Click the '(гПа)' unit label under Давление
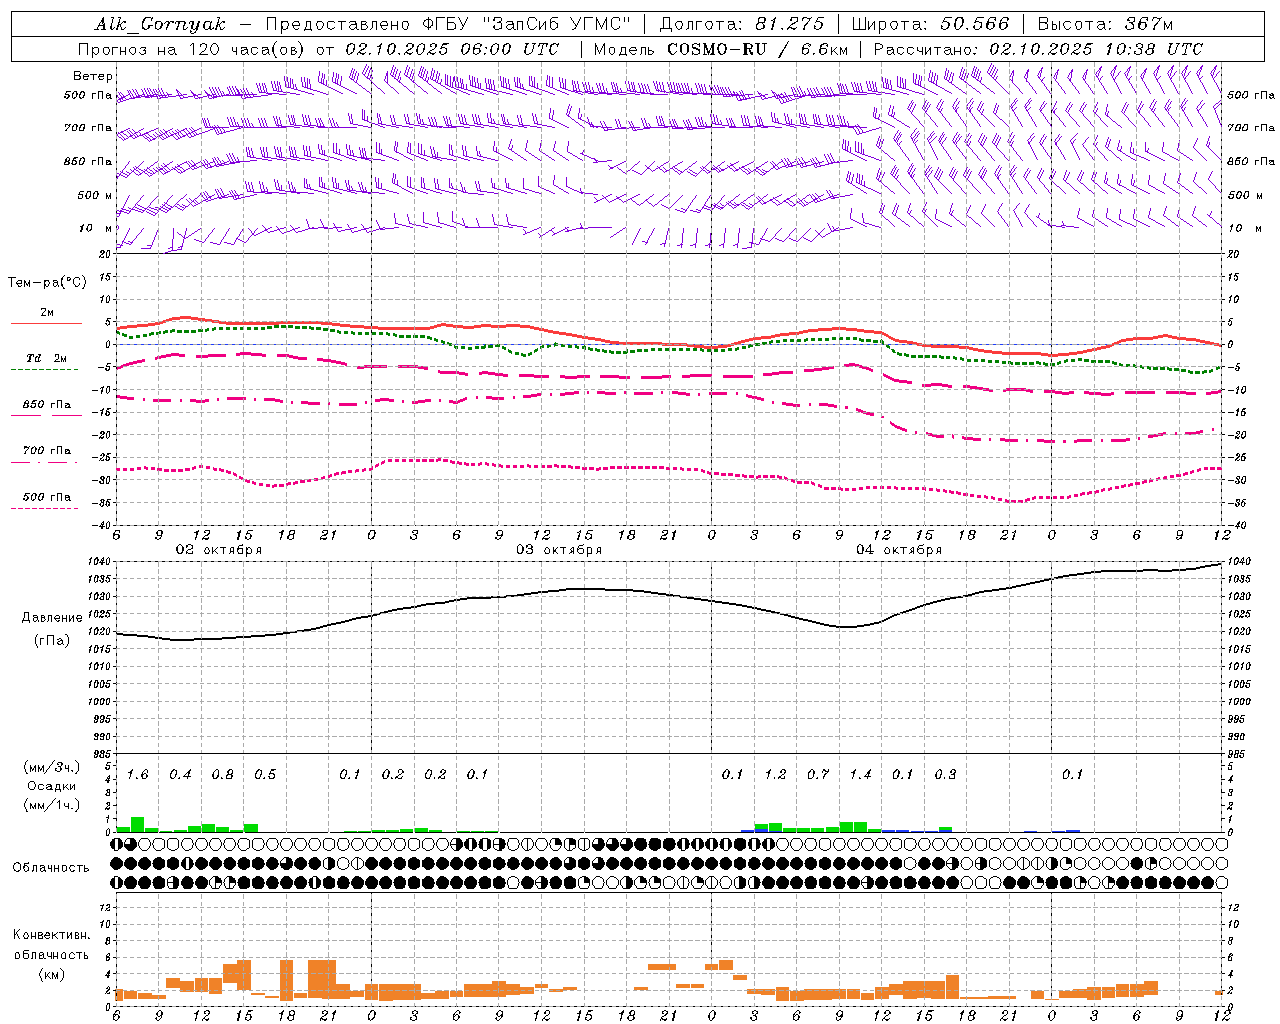This screenshot has height=1024, width=1280. tap(52, 641)
